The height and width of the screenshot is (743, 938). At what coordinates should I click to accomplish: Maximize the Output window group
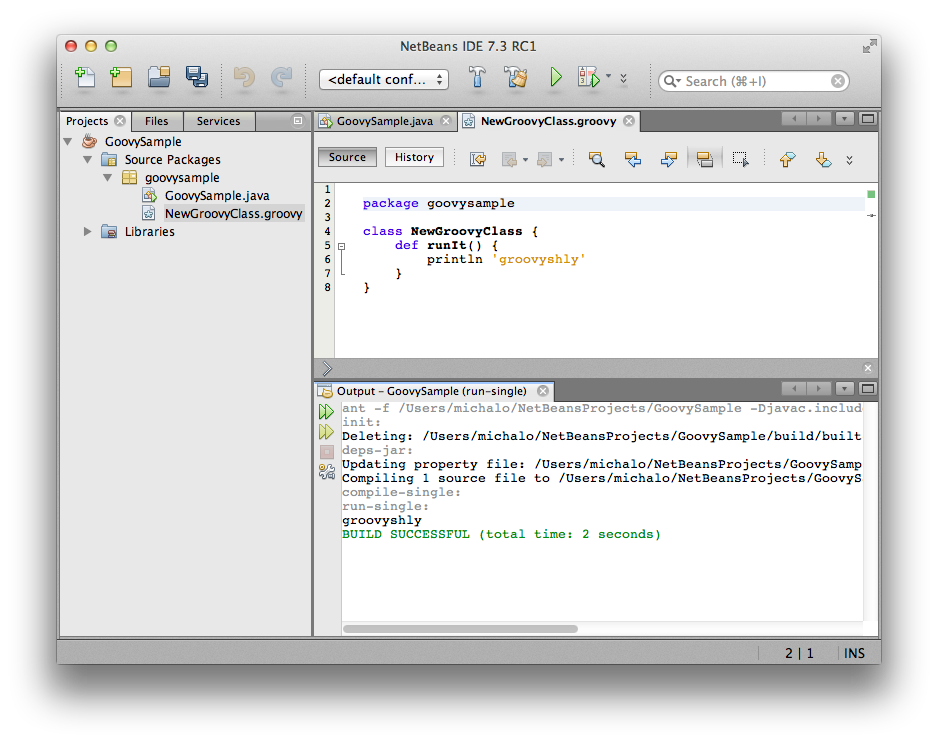point(867,389)
